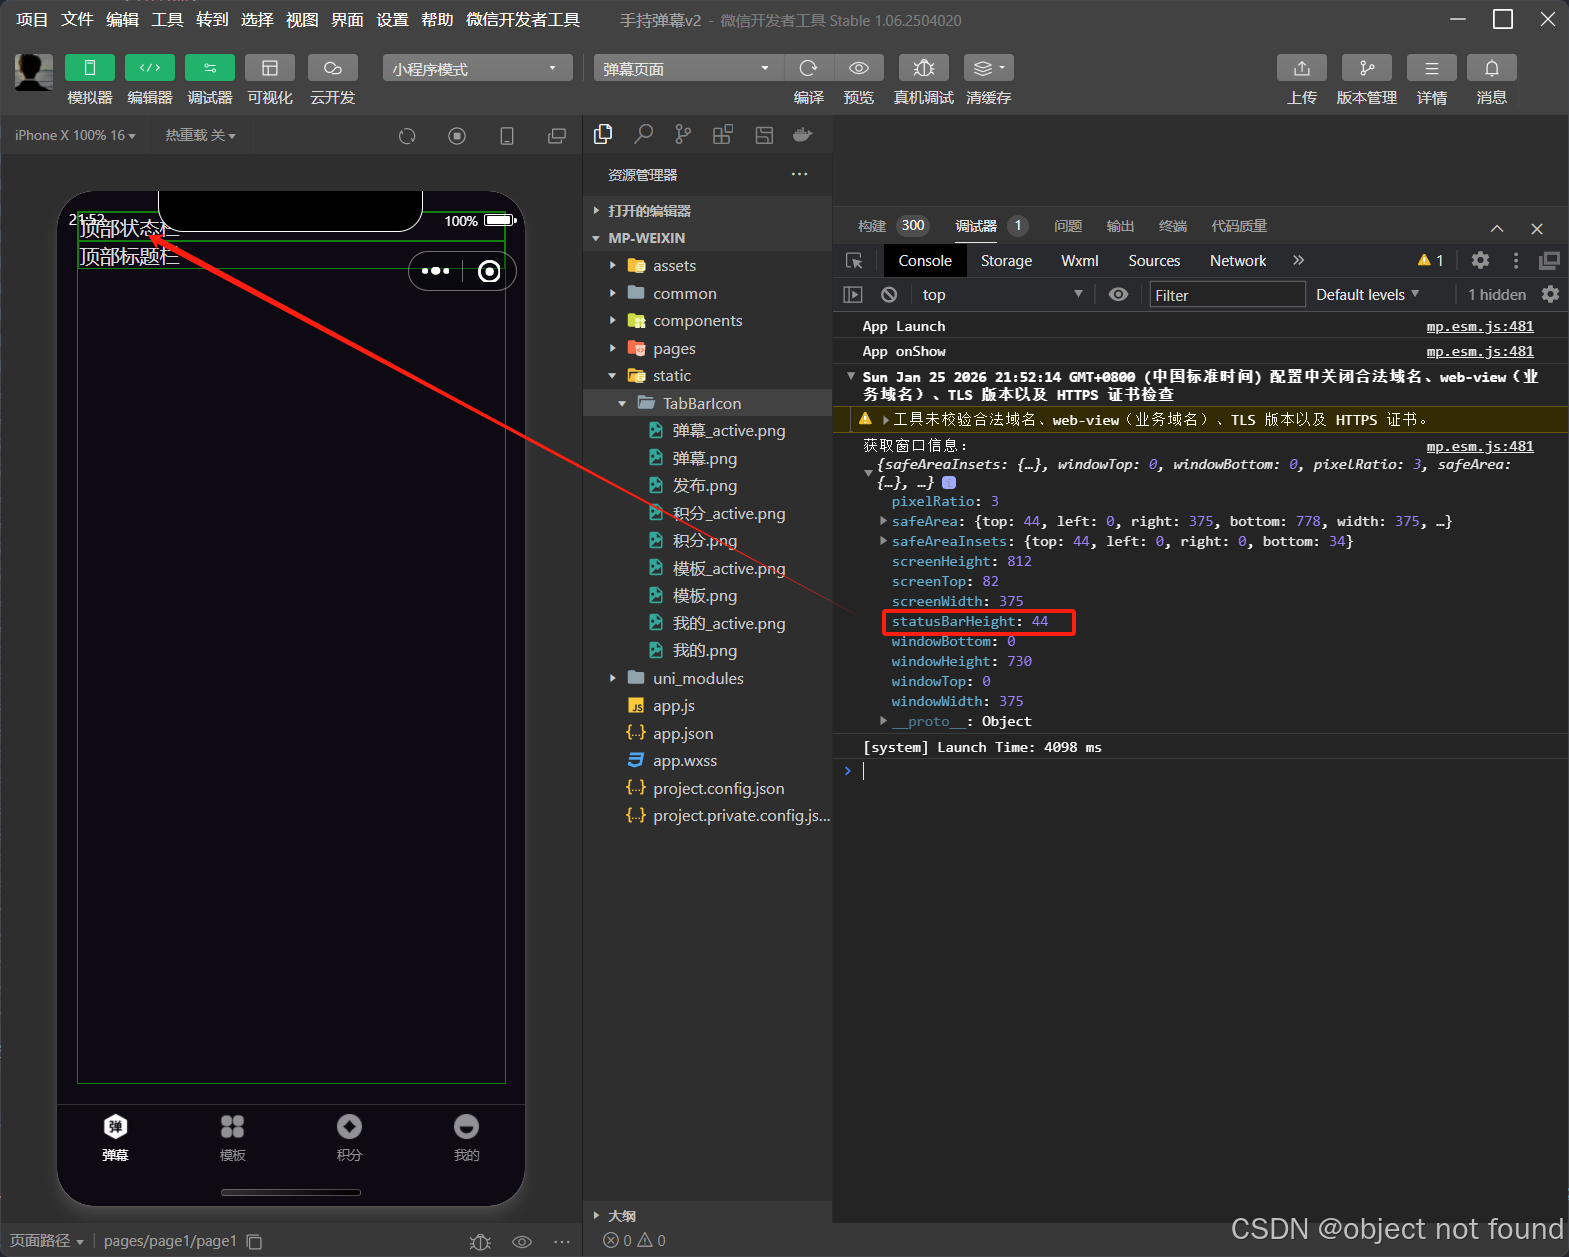Select the Console tab
This screenshot has width=1569, height=1257.
pyautogui.click(x=925, y=260)
